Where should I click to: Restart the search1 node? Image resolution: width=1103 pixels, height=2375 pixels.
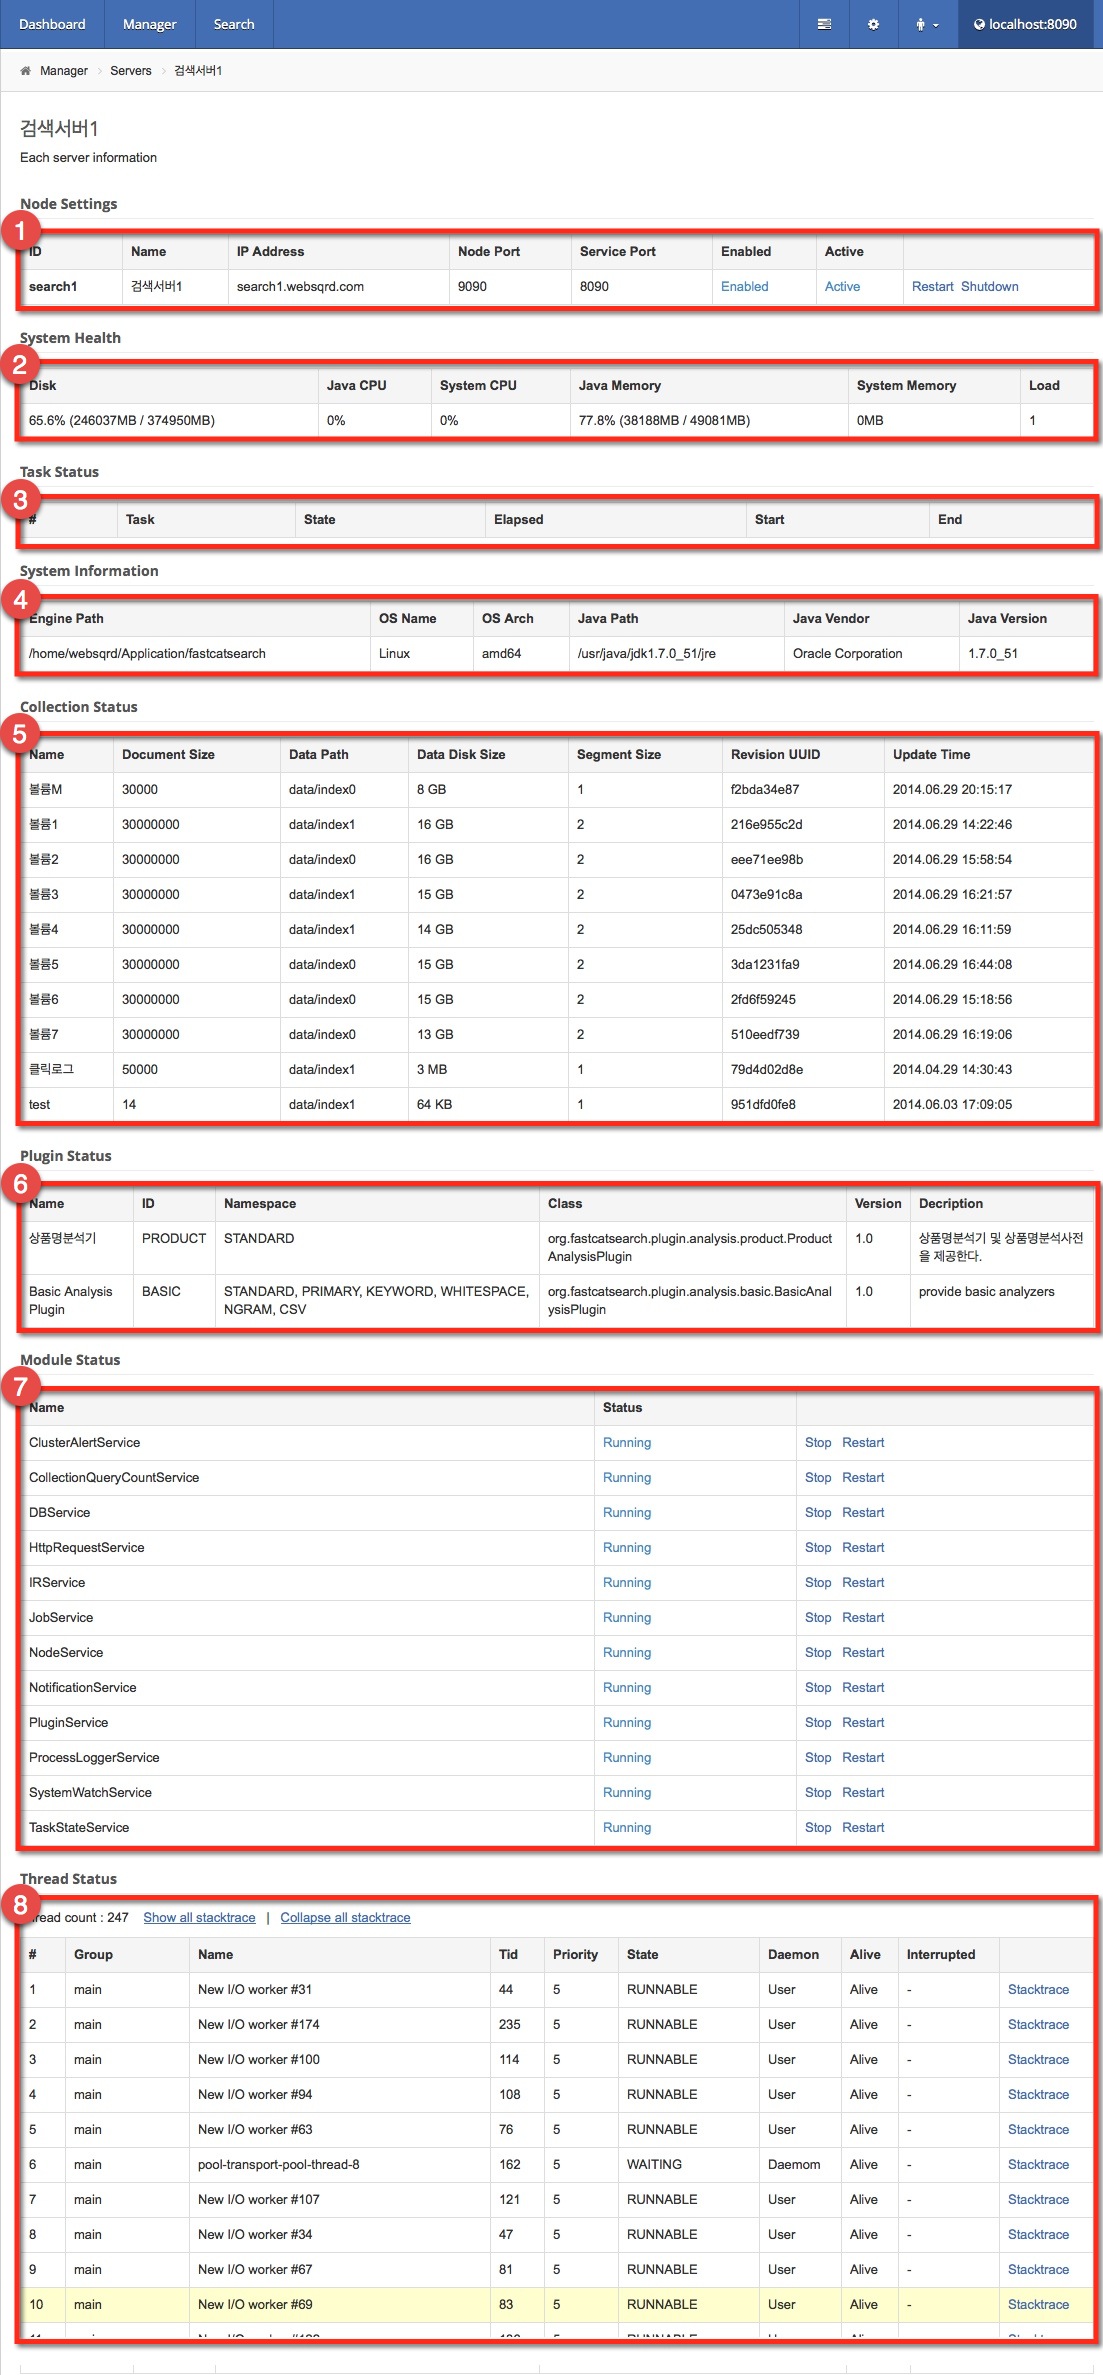point(933,287)
